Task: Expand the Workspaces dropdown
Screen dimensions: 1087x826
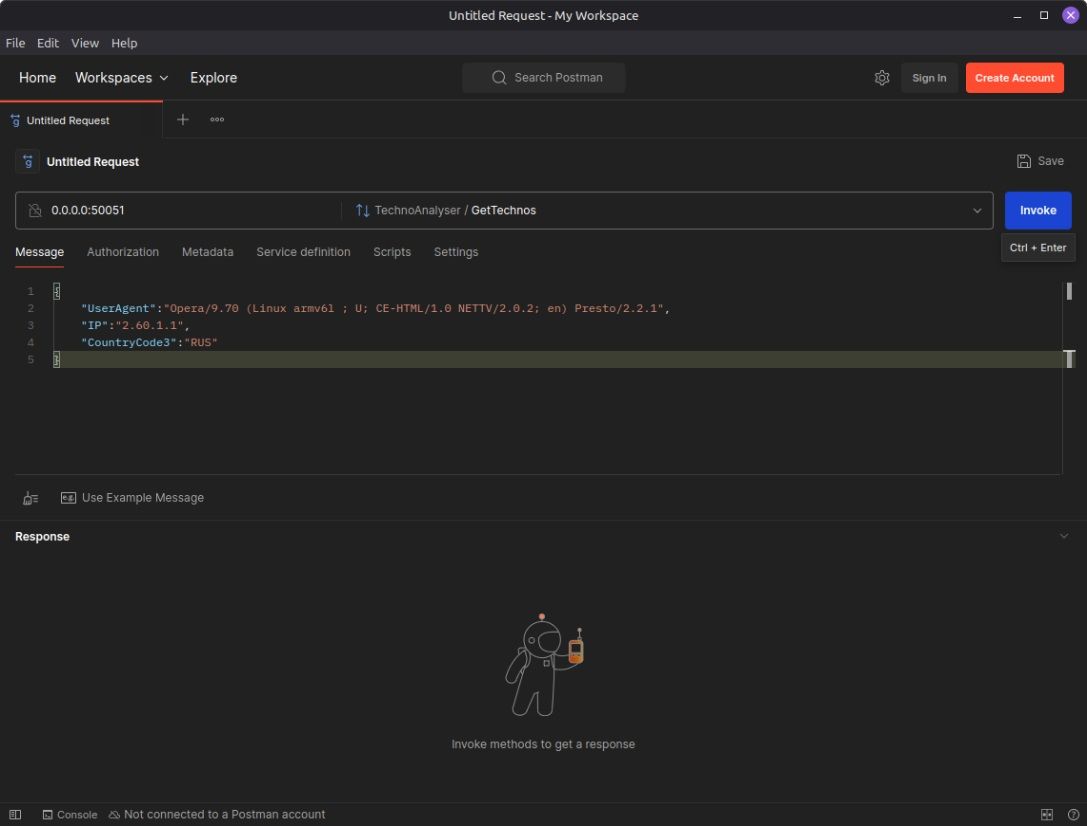Action: tap(122, 78)
